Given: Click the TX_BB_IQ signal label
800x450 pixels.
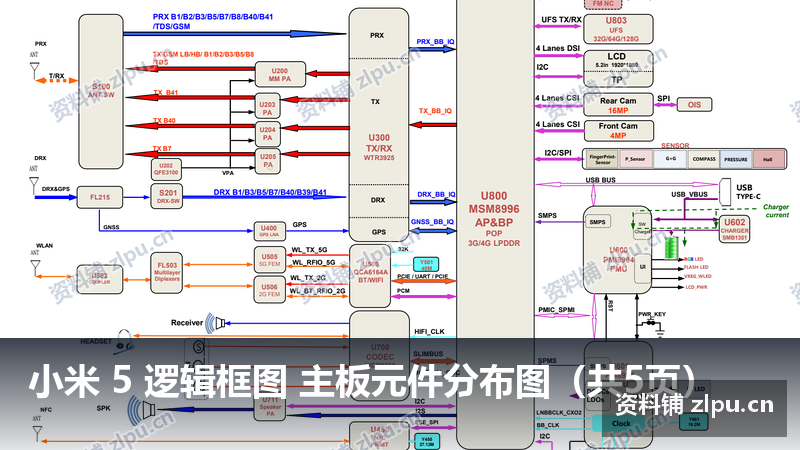Looking at the screenshot, I should click(435, 111).
